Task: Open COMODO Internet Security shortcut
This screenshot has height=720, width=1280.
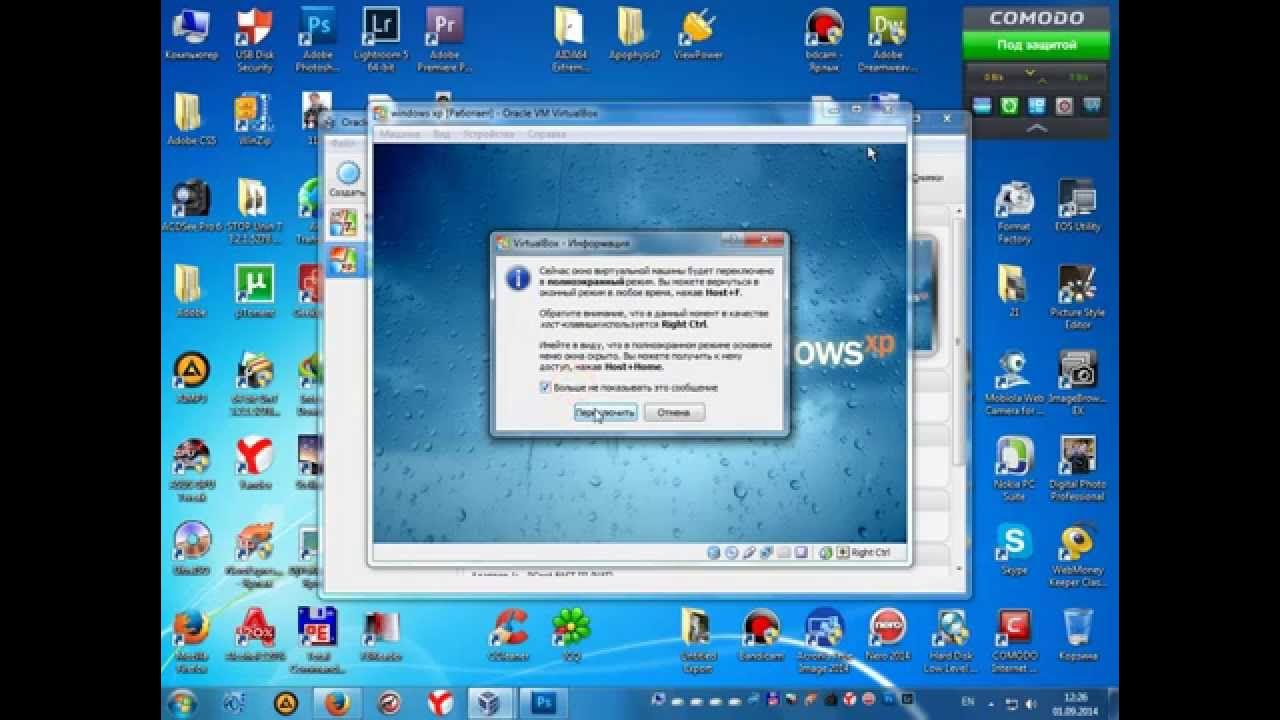Action: click(1014, 640)
